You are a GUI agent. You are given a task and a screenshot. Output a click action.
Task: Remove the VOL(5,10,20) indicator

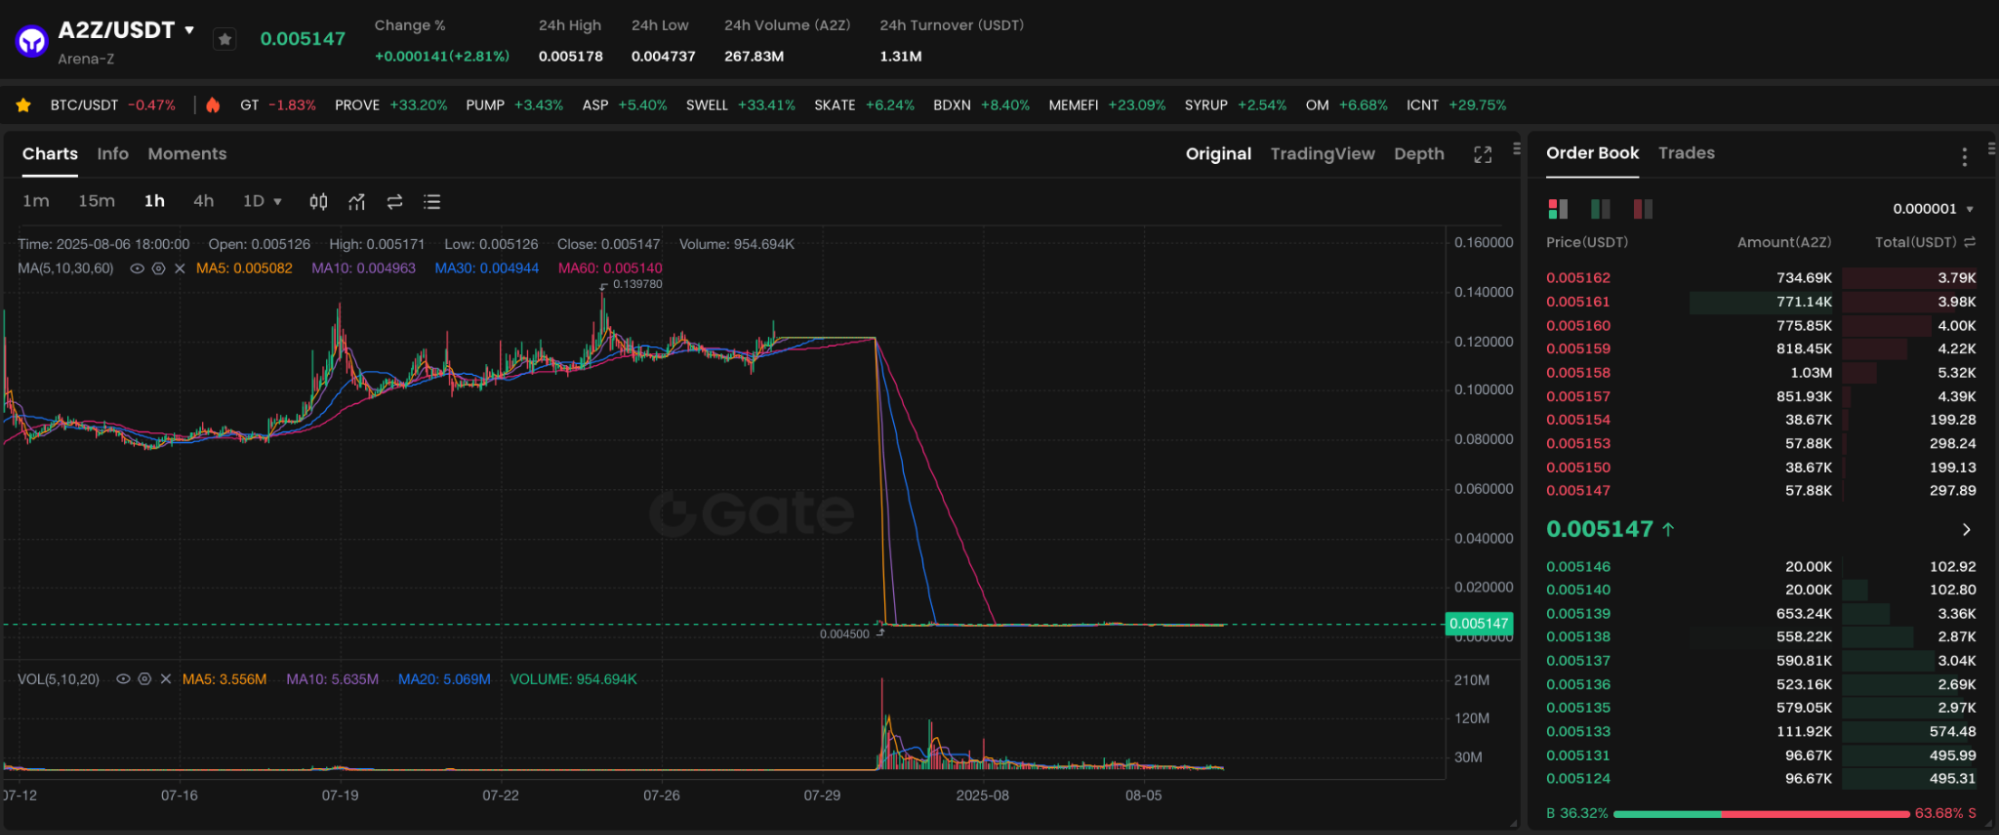[166, 679]
